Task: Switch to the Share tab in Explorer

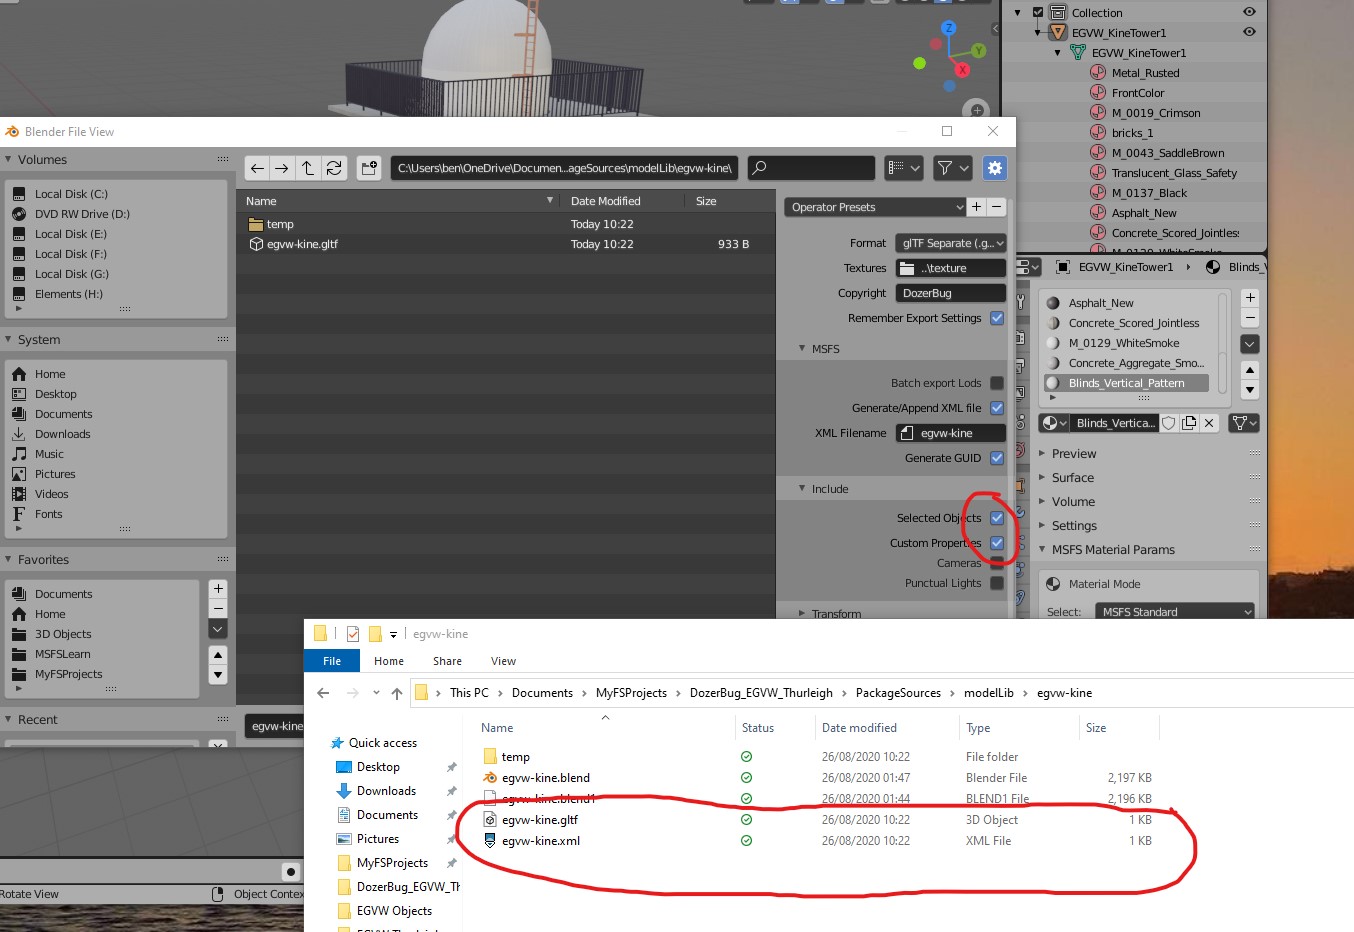Action: pos(446,660)
